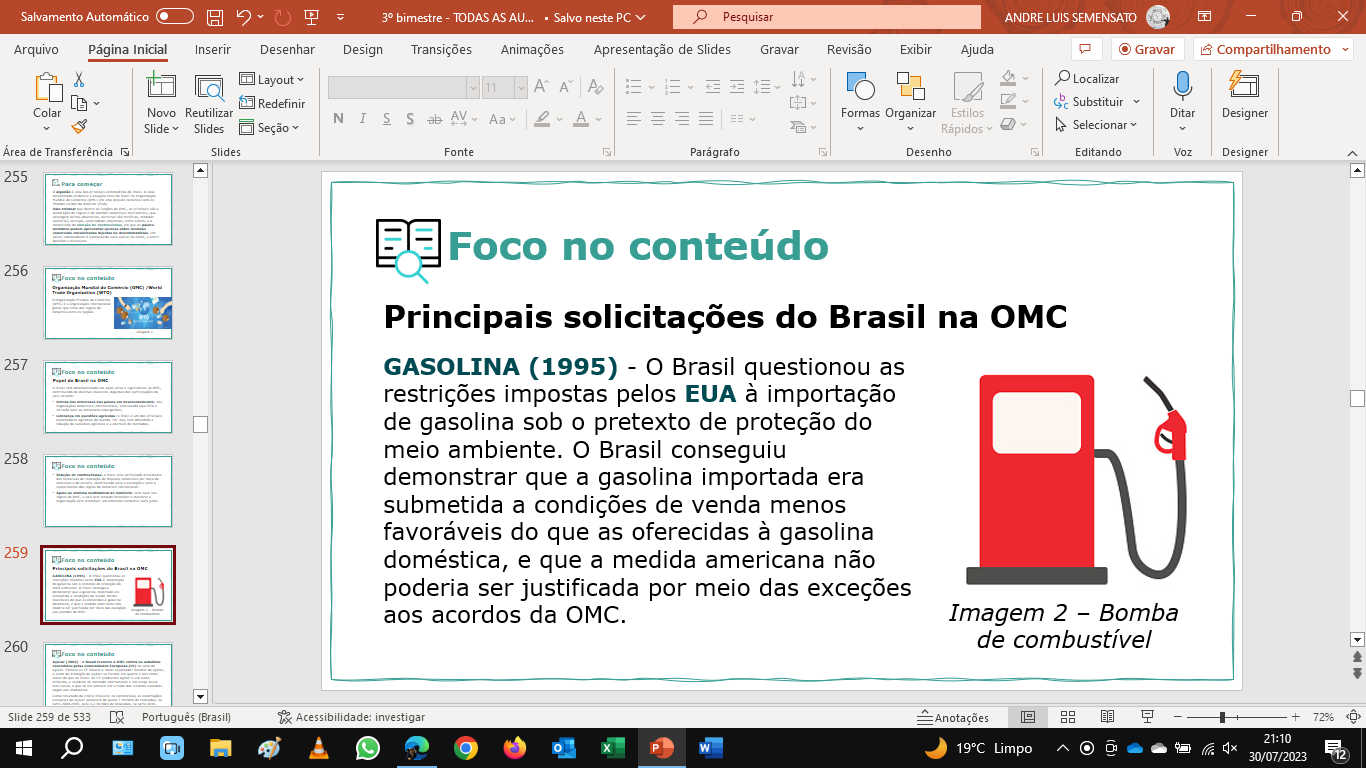Click Localizar to find text
This screenshot has width=1366, height=768.
(x=1087, y=79)
